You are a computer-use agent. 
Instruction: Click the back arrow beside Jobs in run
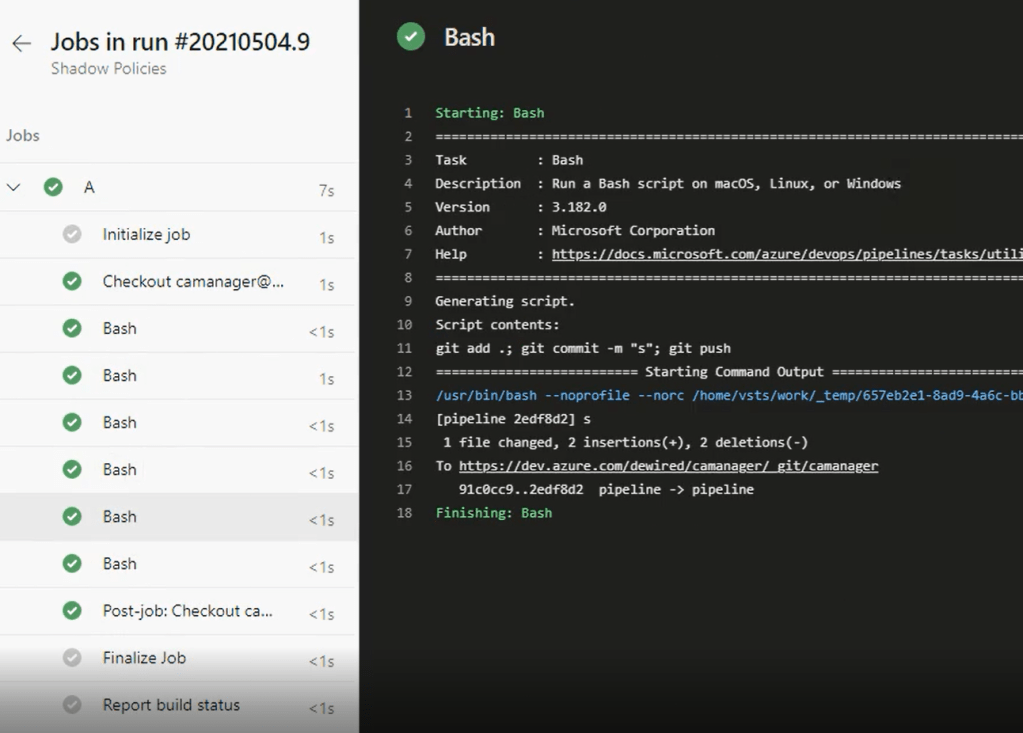(21, 44)
